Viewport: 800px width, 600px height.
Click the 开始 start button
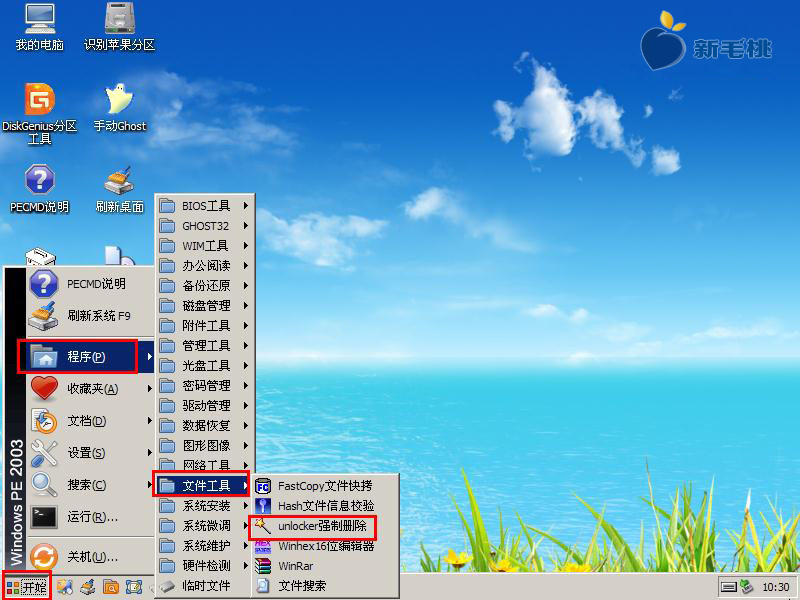(27, 587)
